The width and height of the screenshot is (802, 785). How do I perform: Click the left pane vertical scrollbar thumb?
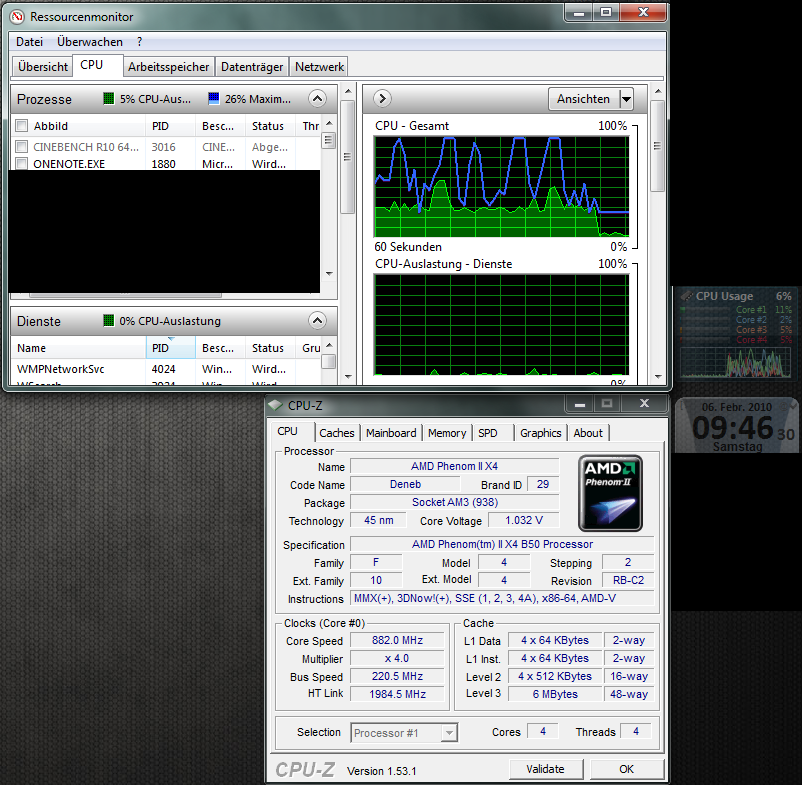coord(348,156)
